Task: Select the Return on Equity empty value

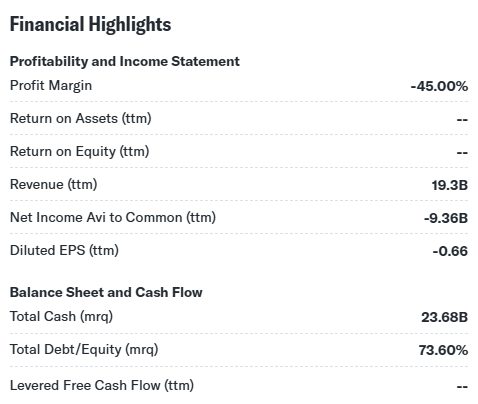Action: point(462,152)
